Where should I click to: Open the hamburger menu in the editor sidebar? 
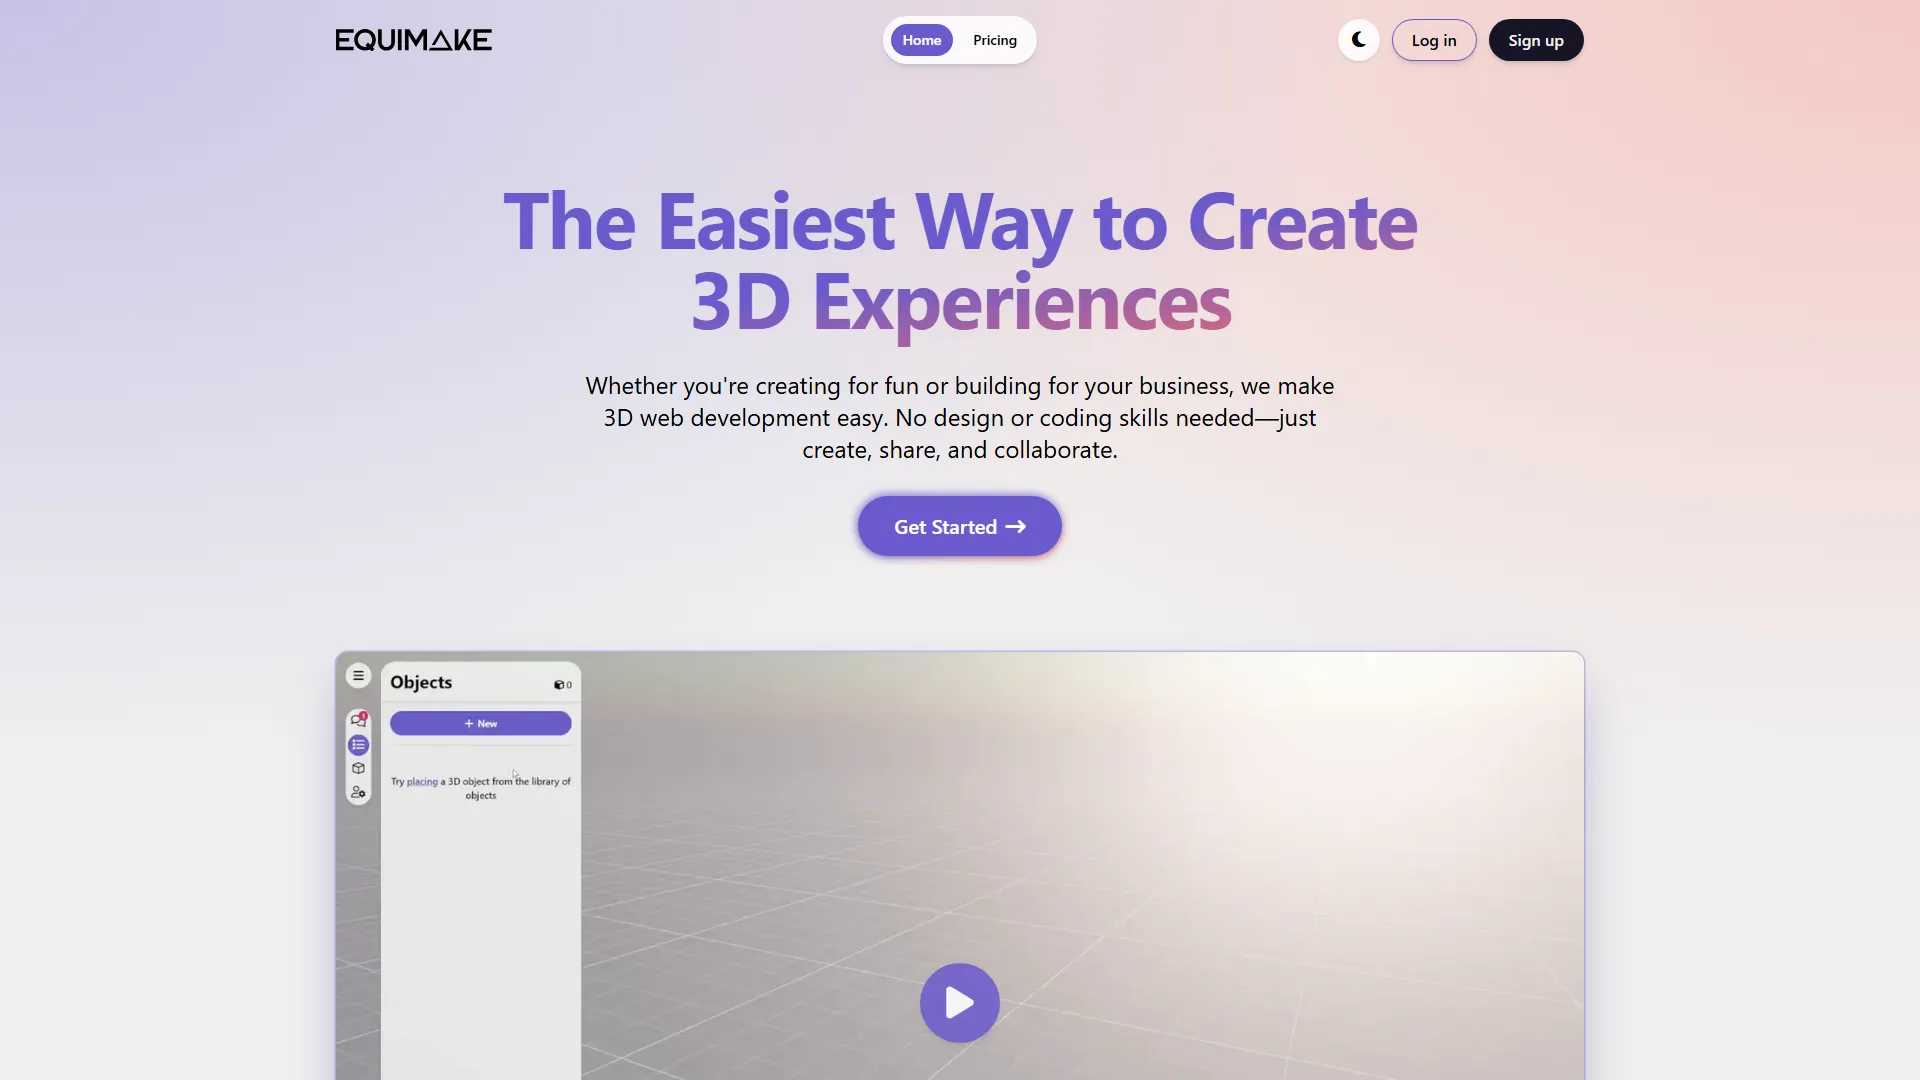(358, 675)
